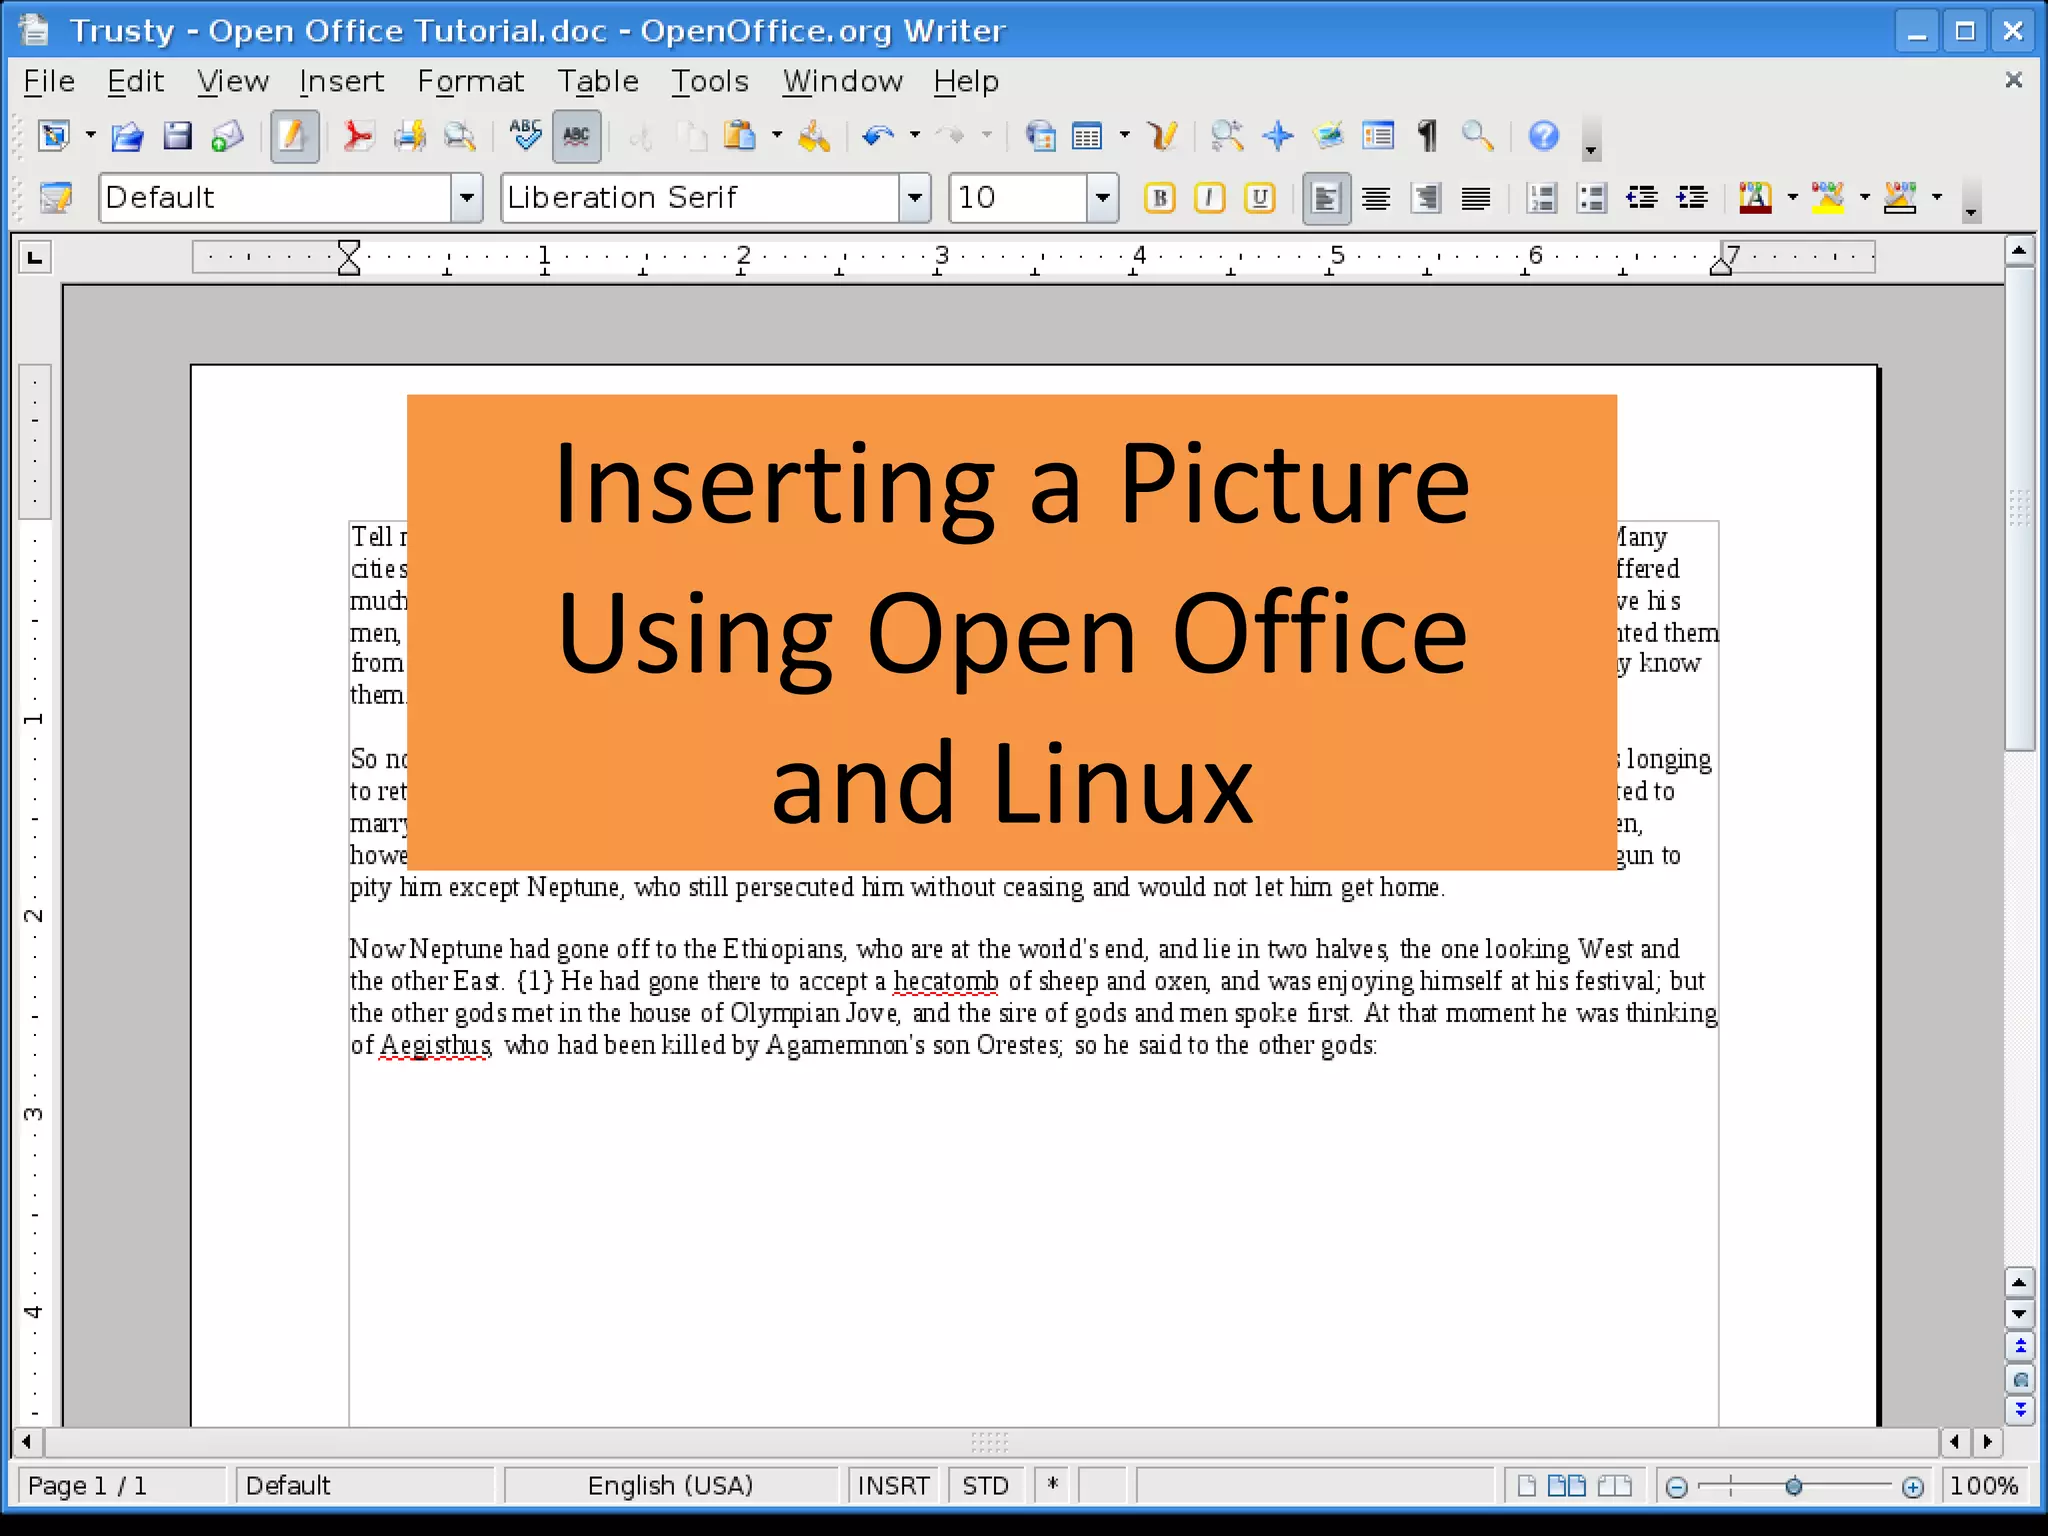The width and height of the screenshot is (2048, 1536).
Task: Apply Highlighting color icon
Action: tap(1827, 198)
